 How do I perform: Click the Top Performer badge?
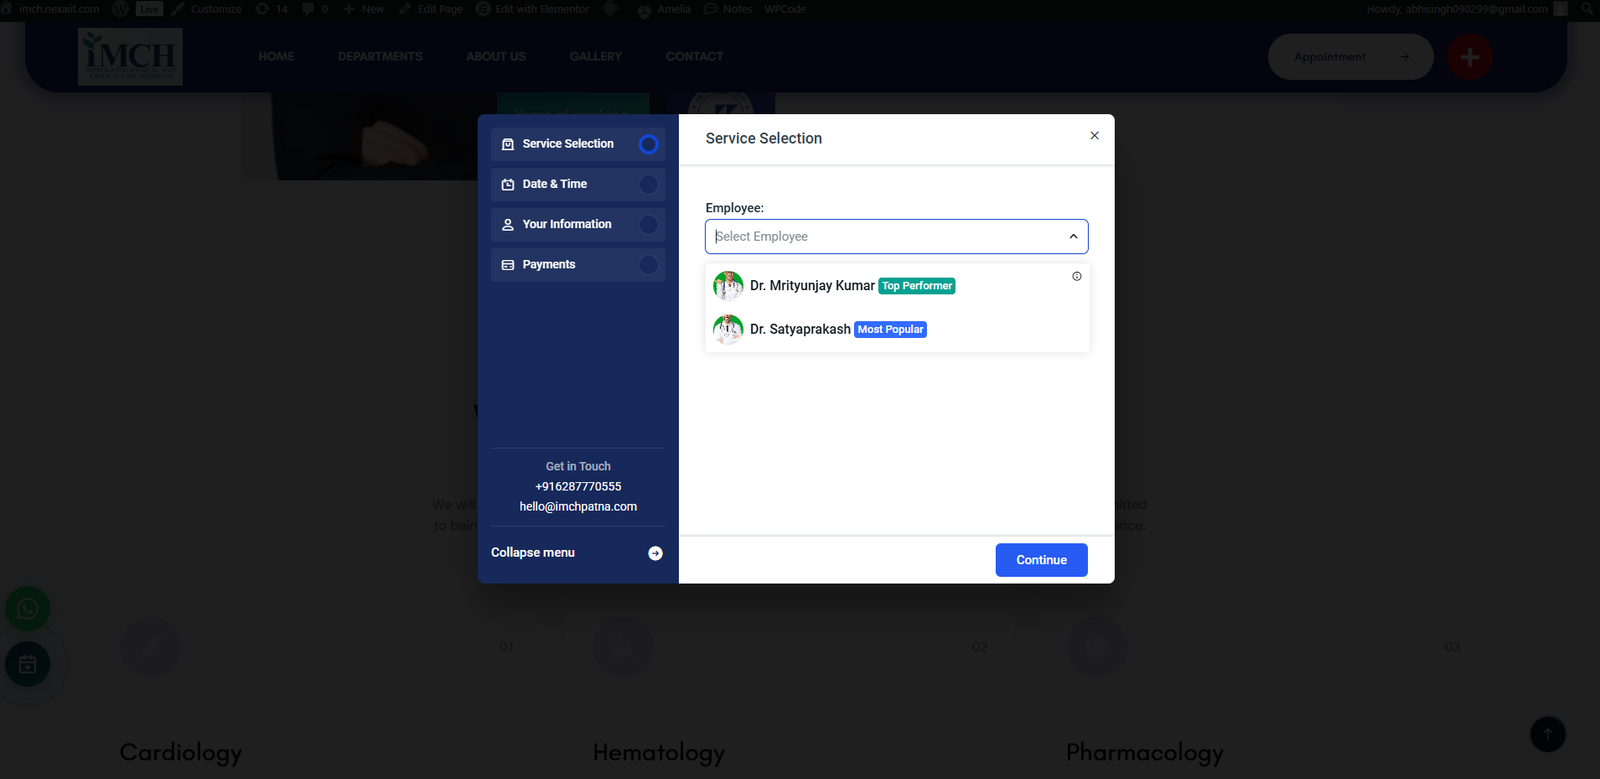[917, 286]
